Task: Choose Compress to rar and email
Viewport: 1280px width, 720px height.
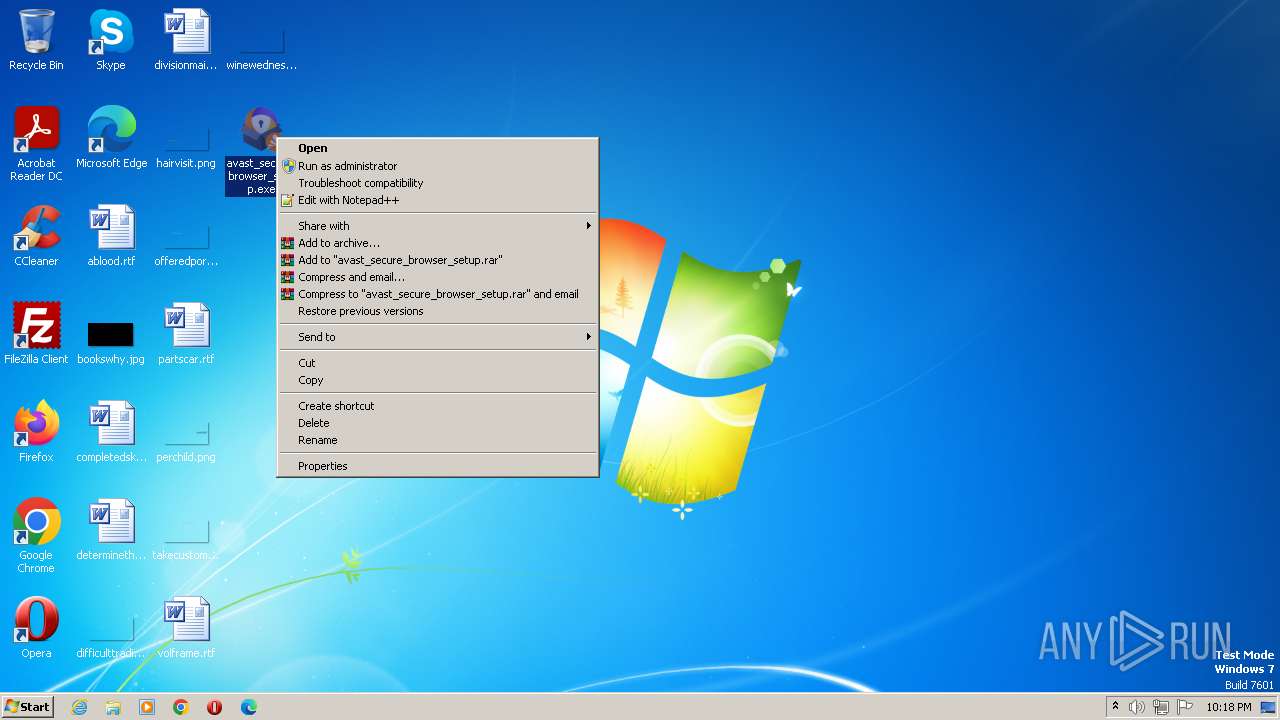Action: (438, 294)
